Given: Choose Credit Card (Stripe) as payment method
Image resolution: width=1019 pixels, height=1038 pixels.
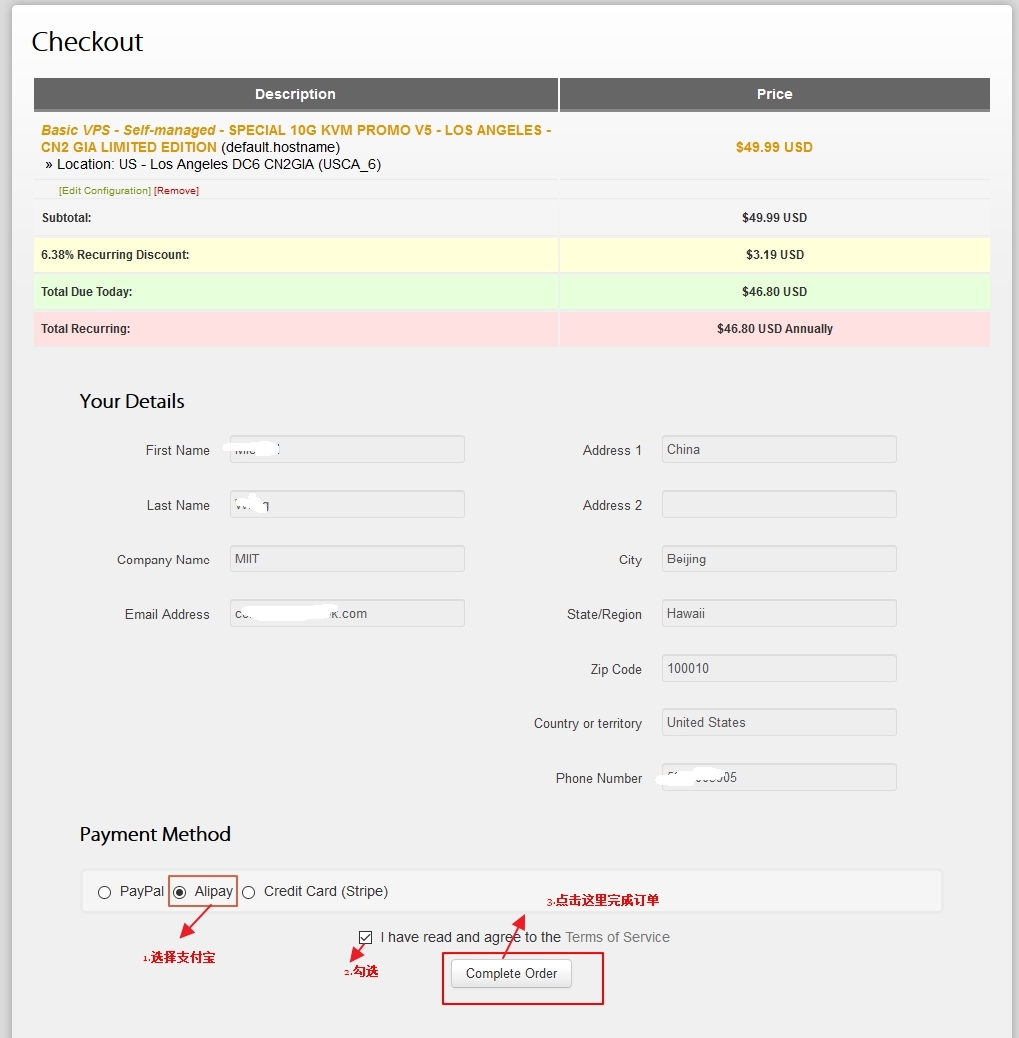Looking at the screenshot, I should (x=247, y=892).
